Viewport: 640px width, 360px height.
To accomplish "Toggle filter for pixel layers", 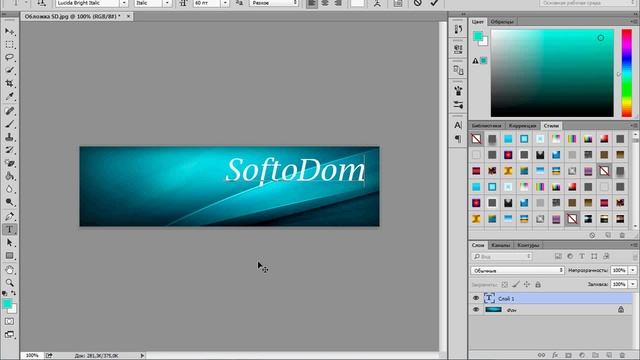I will click(x=558, y=256).
